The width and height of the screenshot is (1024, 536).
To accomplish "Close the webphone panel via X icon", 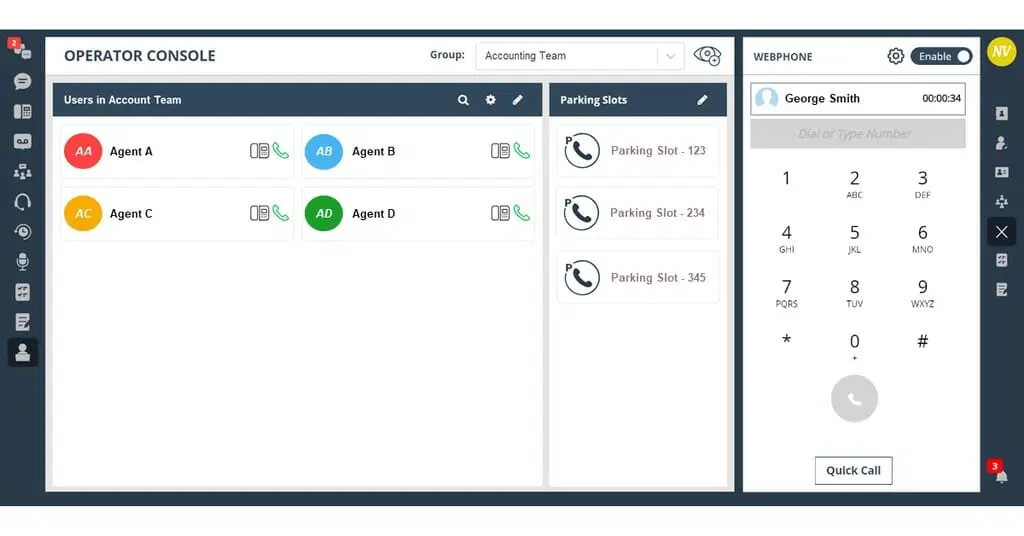I will pos(1001,232).
